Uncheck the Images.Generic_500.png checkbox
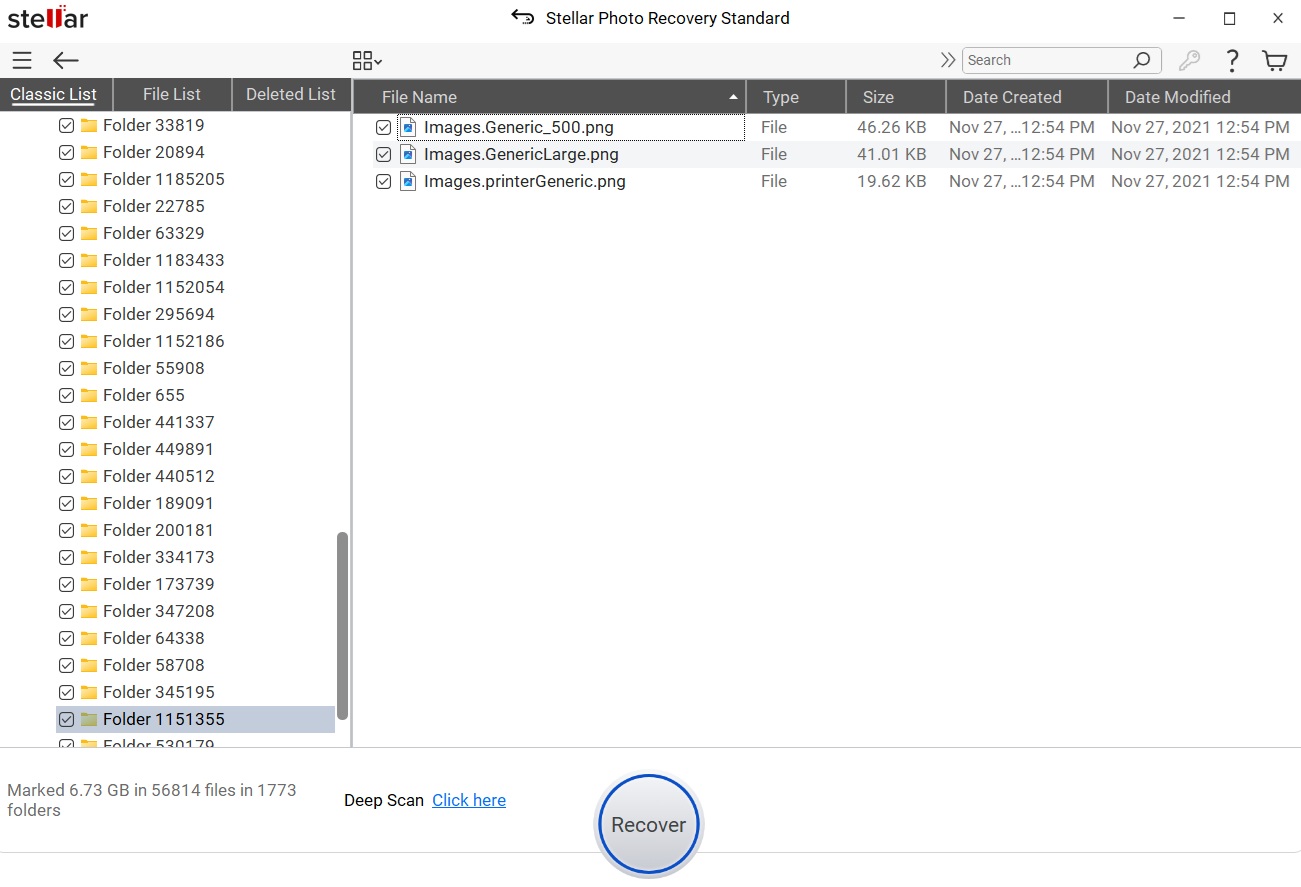 point(383,128)
